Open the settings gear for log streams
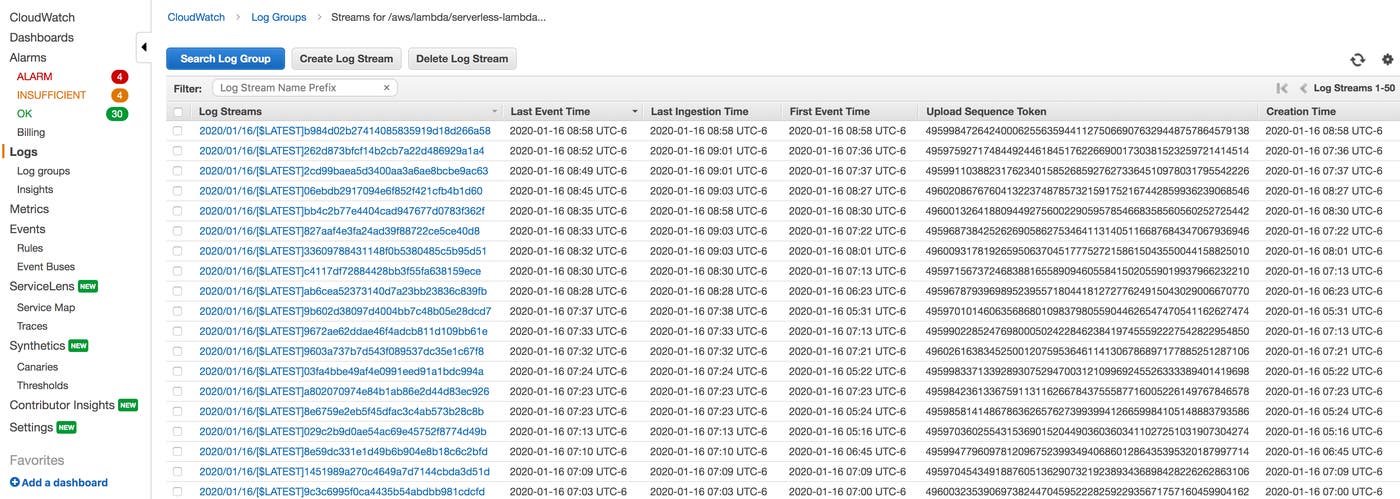The image size is (1400, 499). point(1387,60)
